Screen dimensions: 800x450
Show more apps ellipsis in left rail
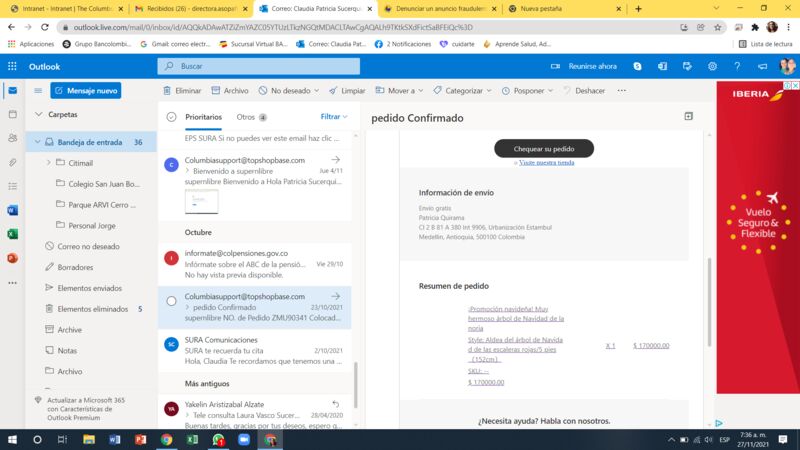click(13, 283)
